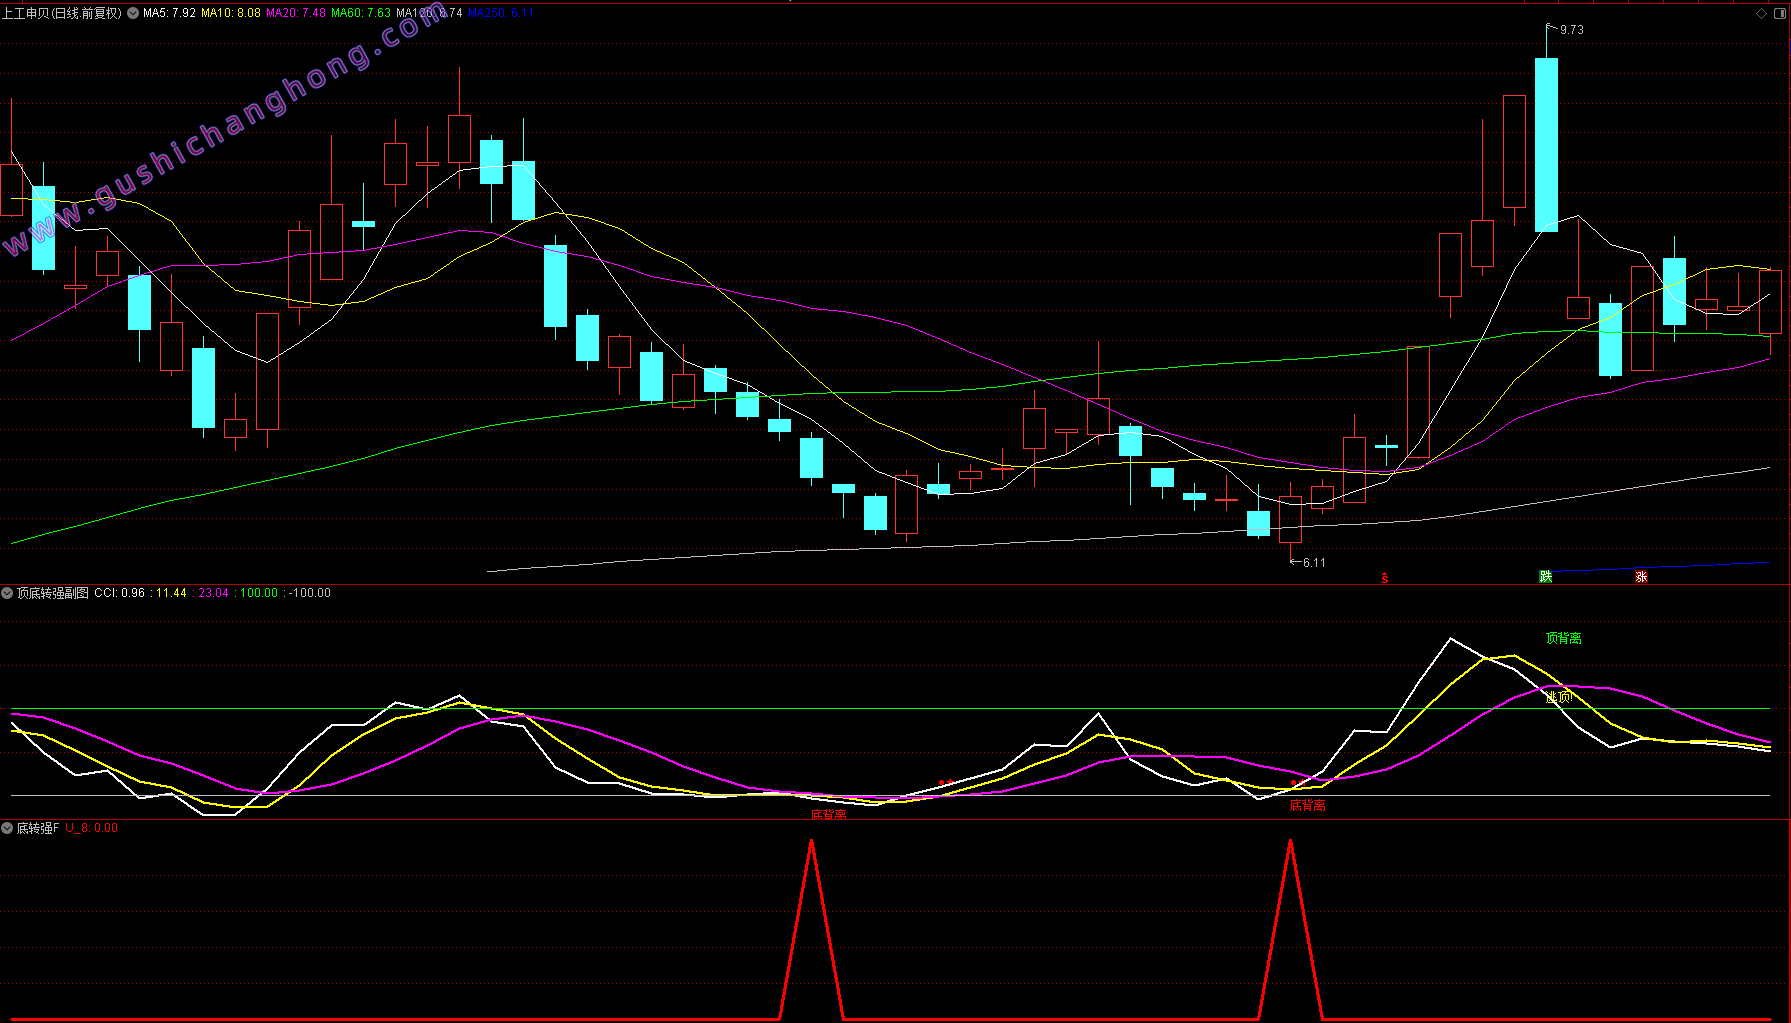
Task: Click the 6.11 low price label
Action: 1314,563
